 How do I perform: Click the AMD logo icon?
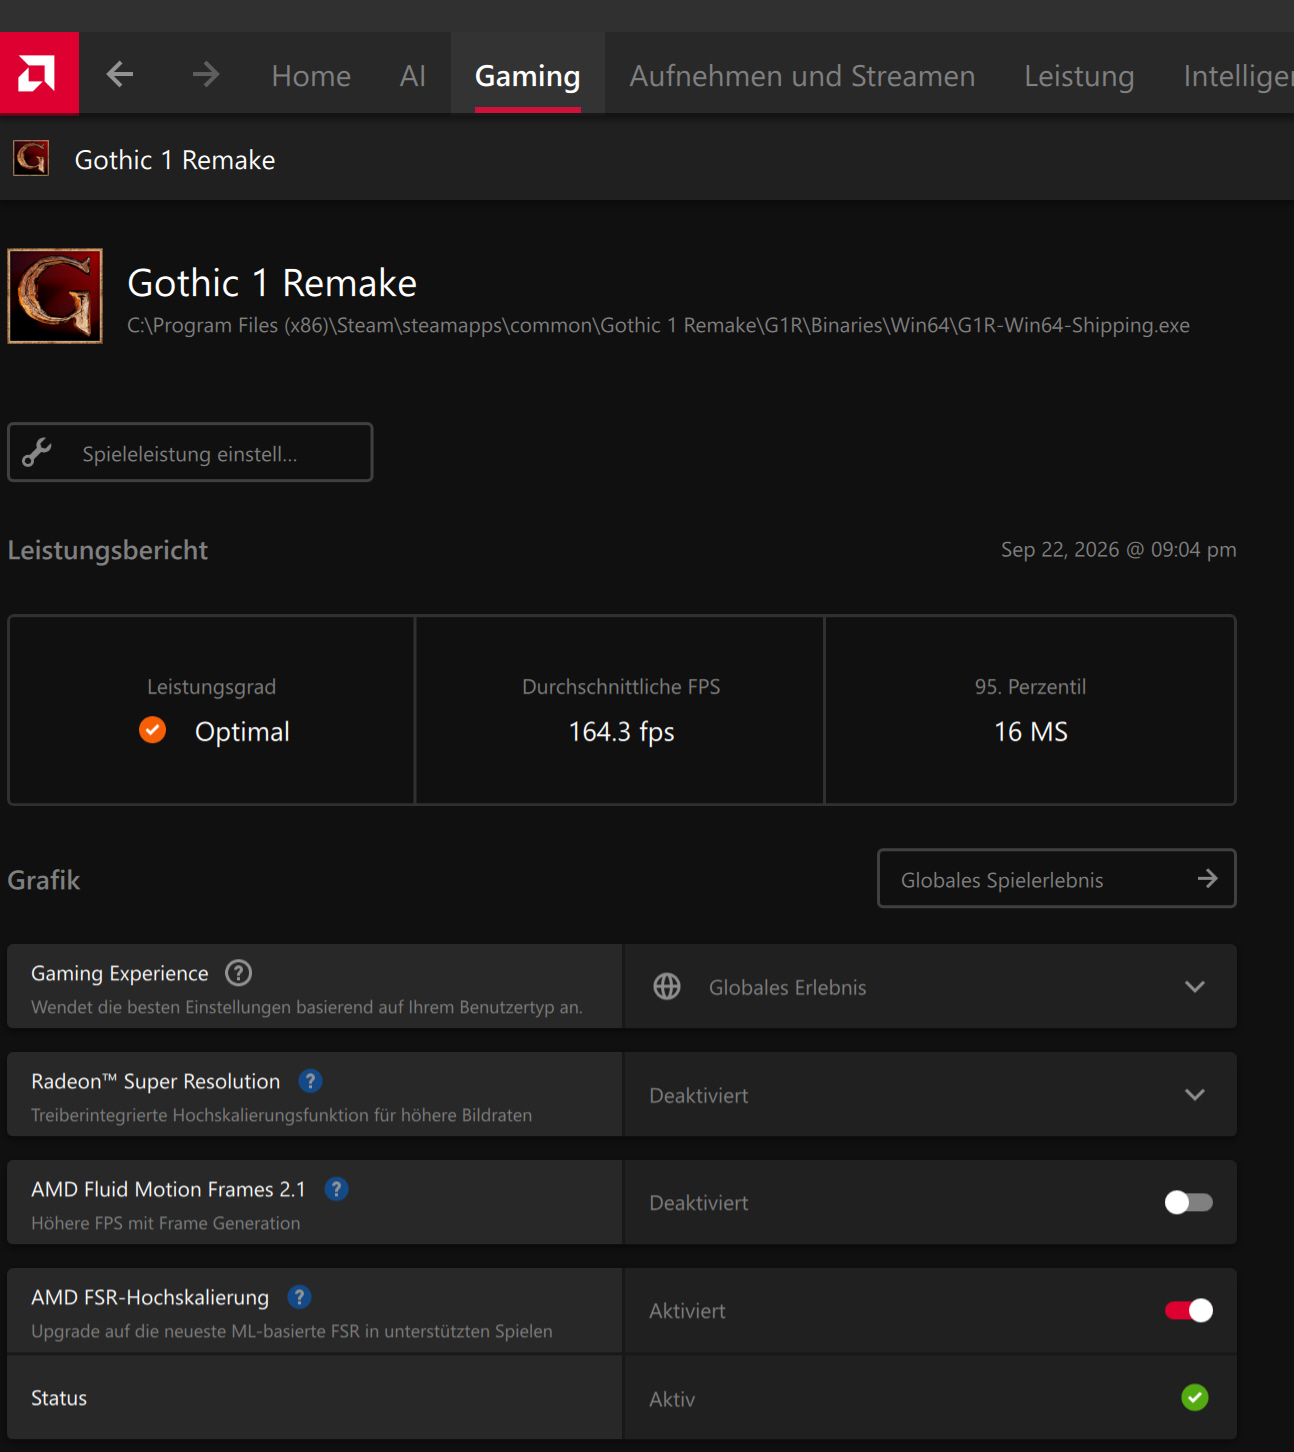(x=39, y=73)
